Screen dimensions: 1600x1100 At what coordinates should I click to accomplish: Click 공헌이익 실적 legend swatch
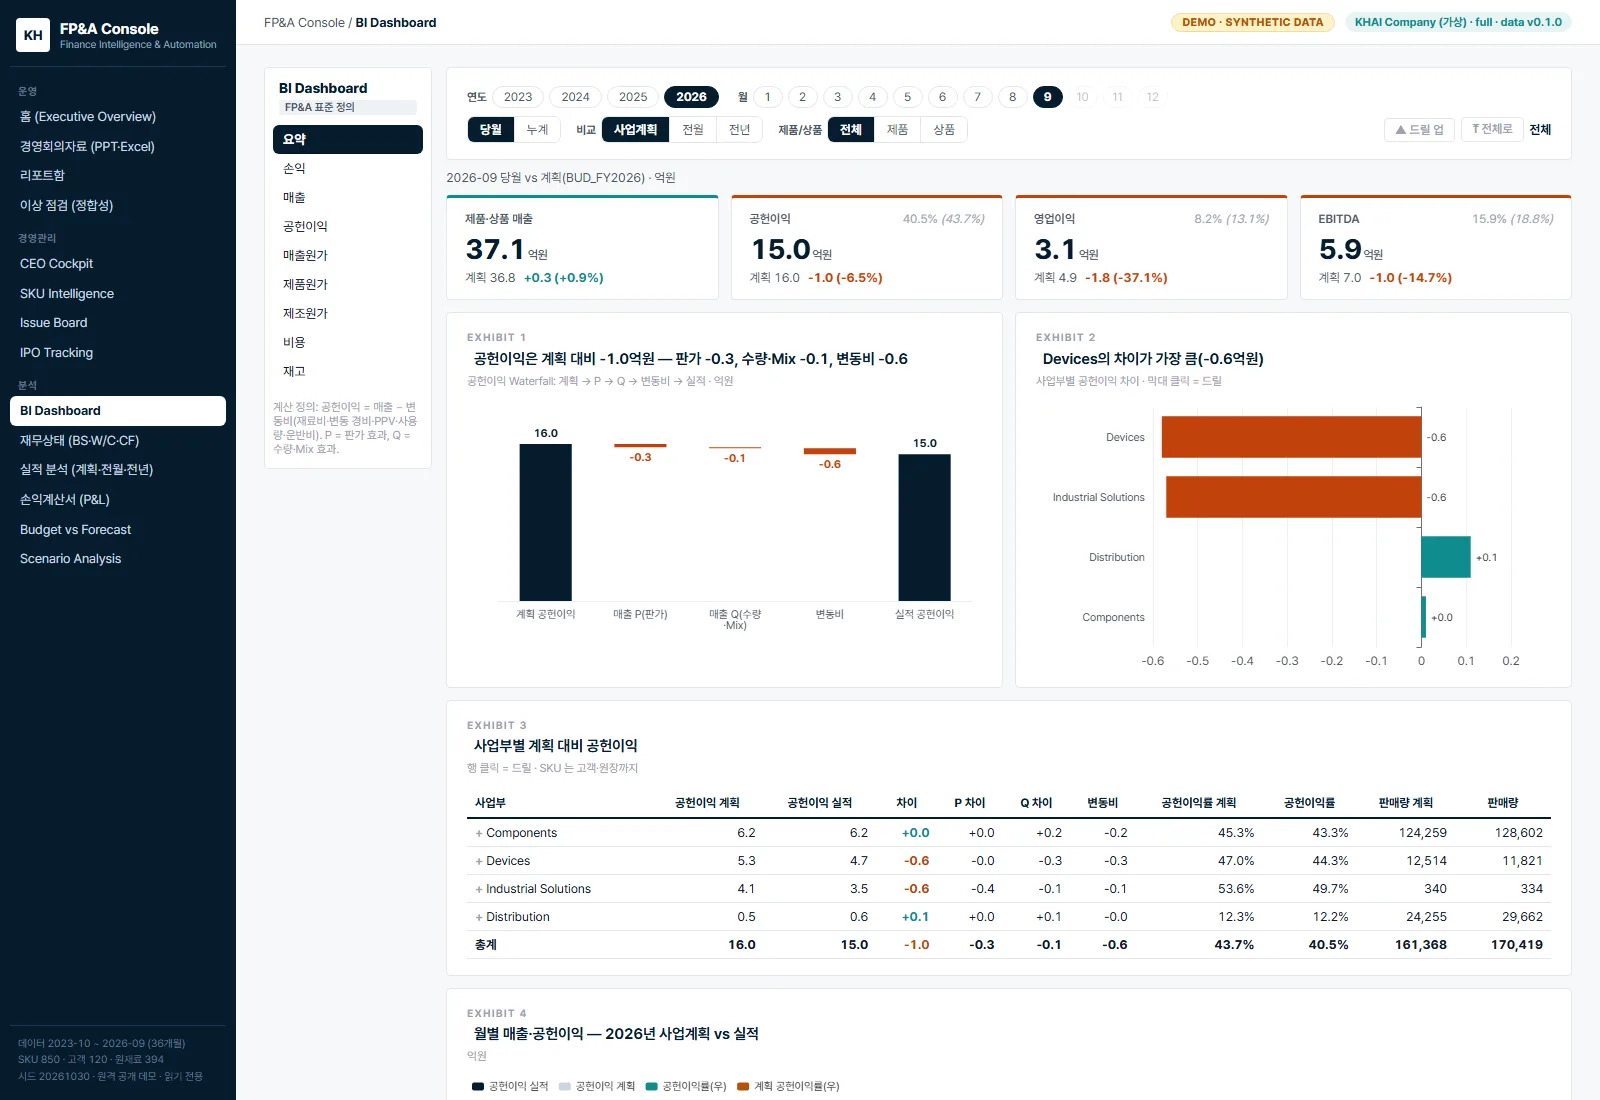[478, 1087]
